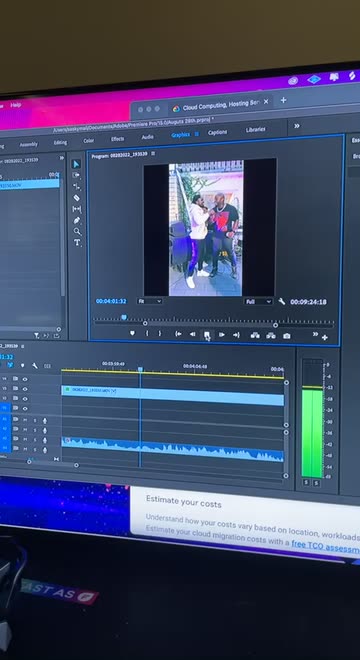The image size is (360, 660).
Task: Click the Program Monitor playhead marker
Action: (x=124, y=317)
